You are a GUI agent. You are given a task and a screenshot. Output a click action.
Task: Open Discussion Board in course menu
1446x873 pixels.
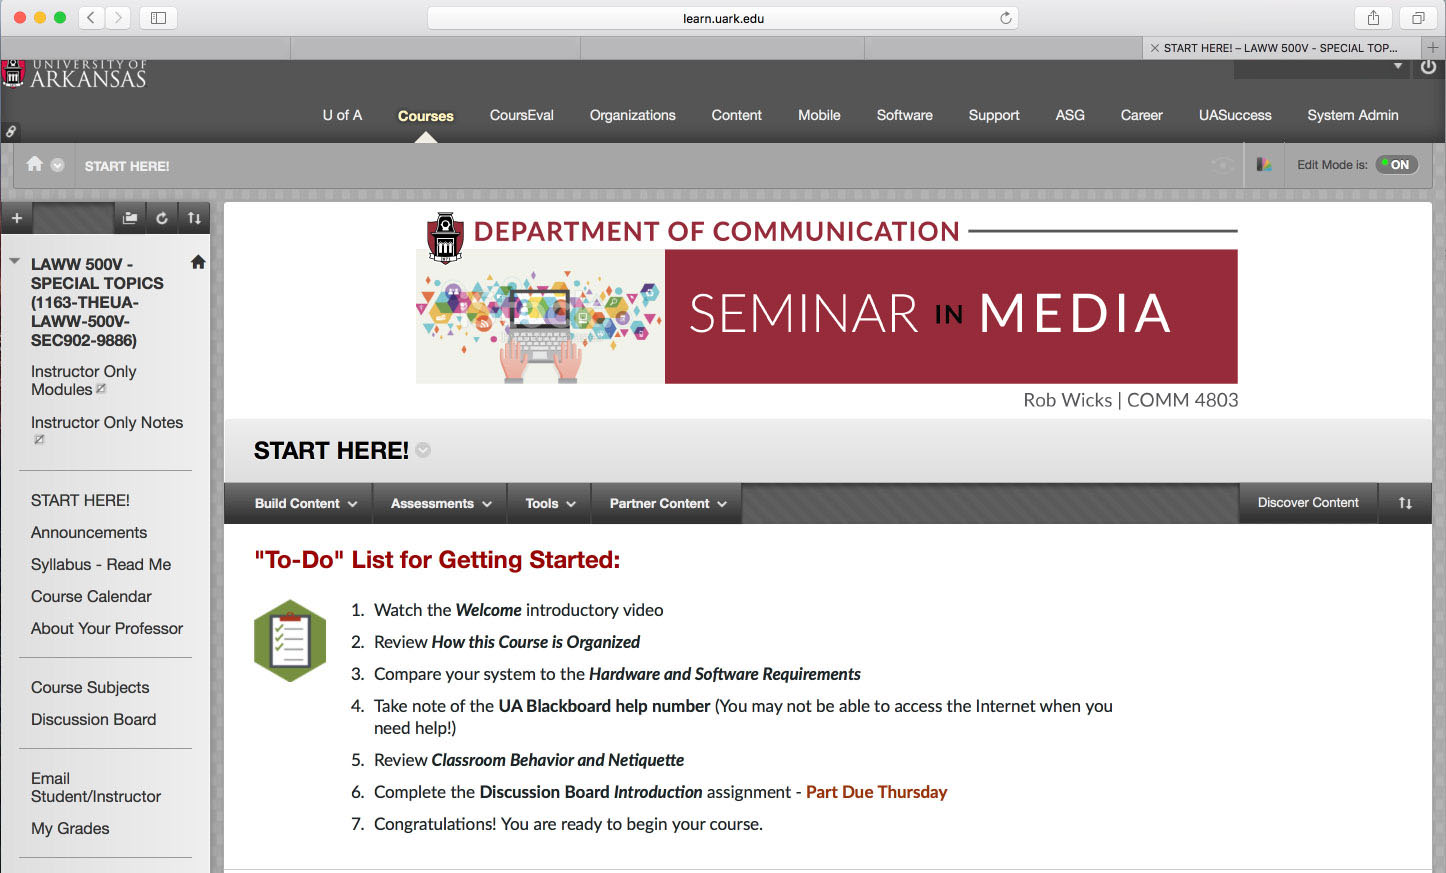coord(94,719)
